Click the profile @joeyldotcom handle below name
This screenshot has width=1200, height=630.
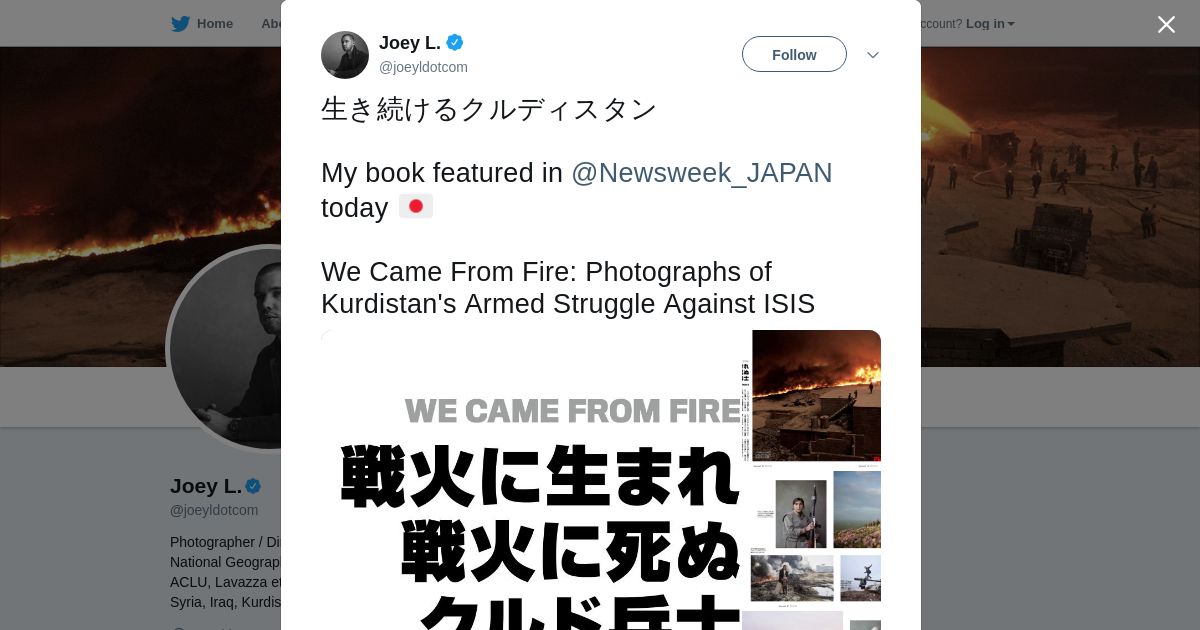pyautogui.click(x=214, y=510)
